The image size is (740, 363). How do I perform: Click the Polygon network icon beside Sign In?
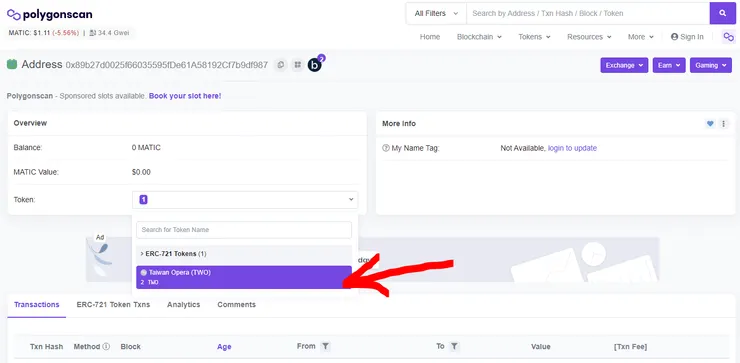point(729,37)
